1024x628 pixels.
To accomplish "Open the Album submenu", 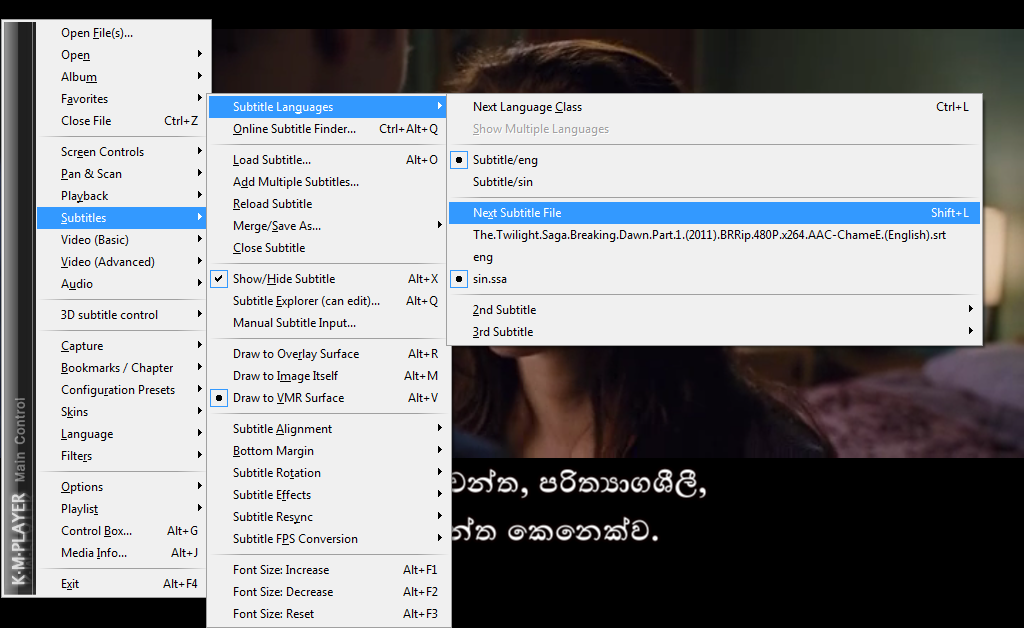I will click(122, 77).
